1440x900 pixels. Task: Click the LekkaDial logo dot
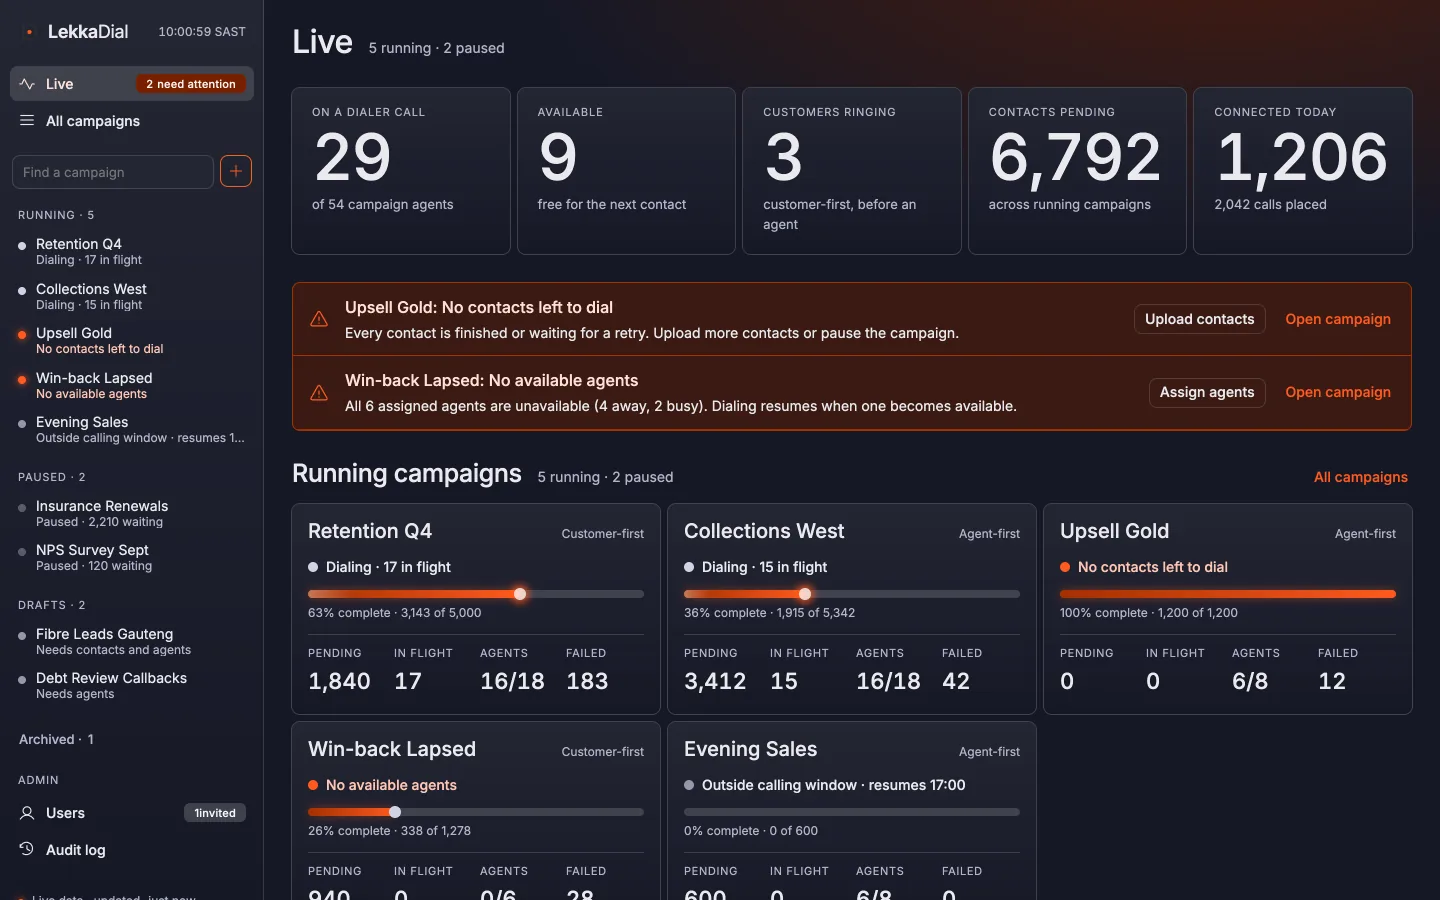click(29, 32)
